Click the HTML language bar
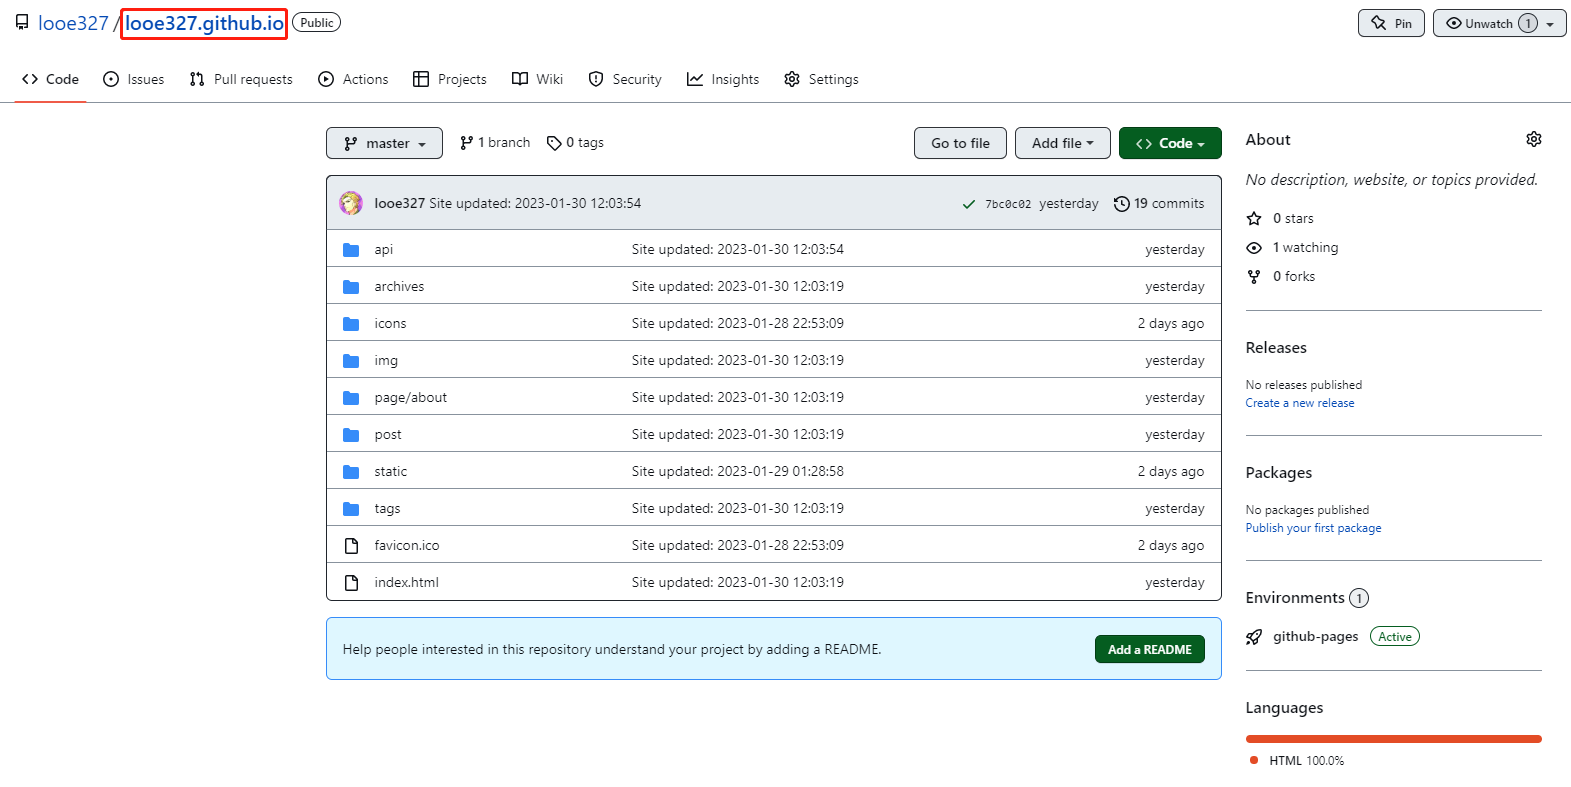Screen dimensions: 1571x787 (x=1393, y=739)
